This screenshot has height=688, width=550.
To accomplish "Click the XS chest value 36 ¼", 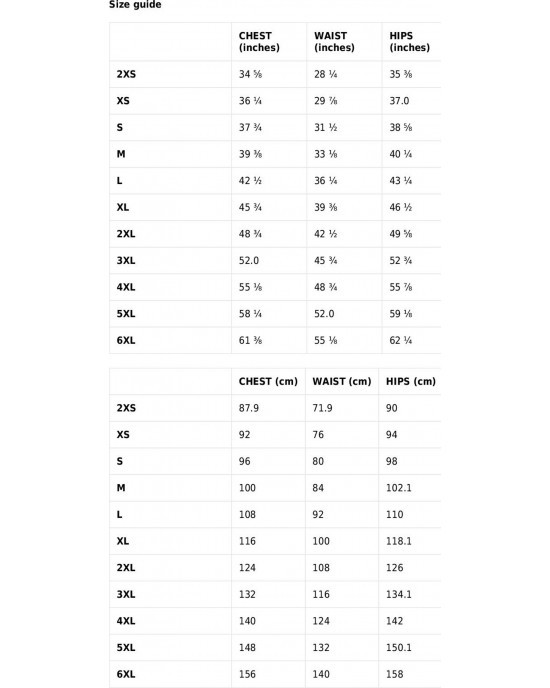I will [250, 101].
